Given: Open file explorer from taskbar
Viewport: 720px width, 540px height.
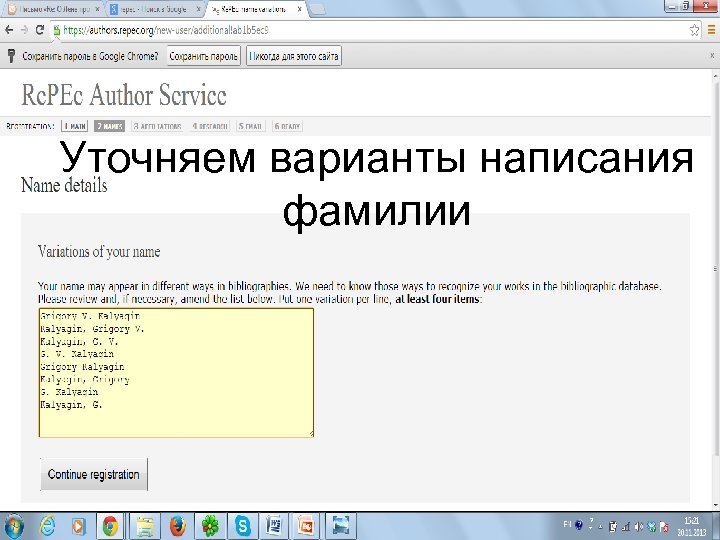Looking at the screenshot, I should coord(145,526).
